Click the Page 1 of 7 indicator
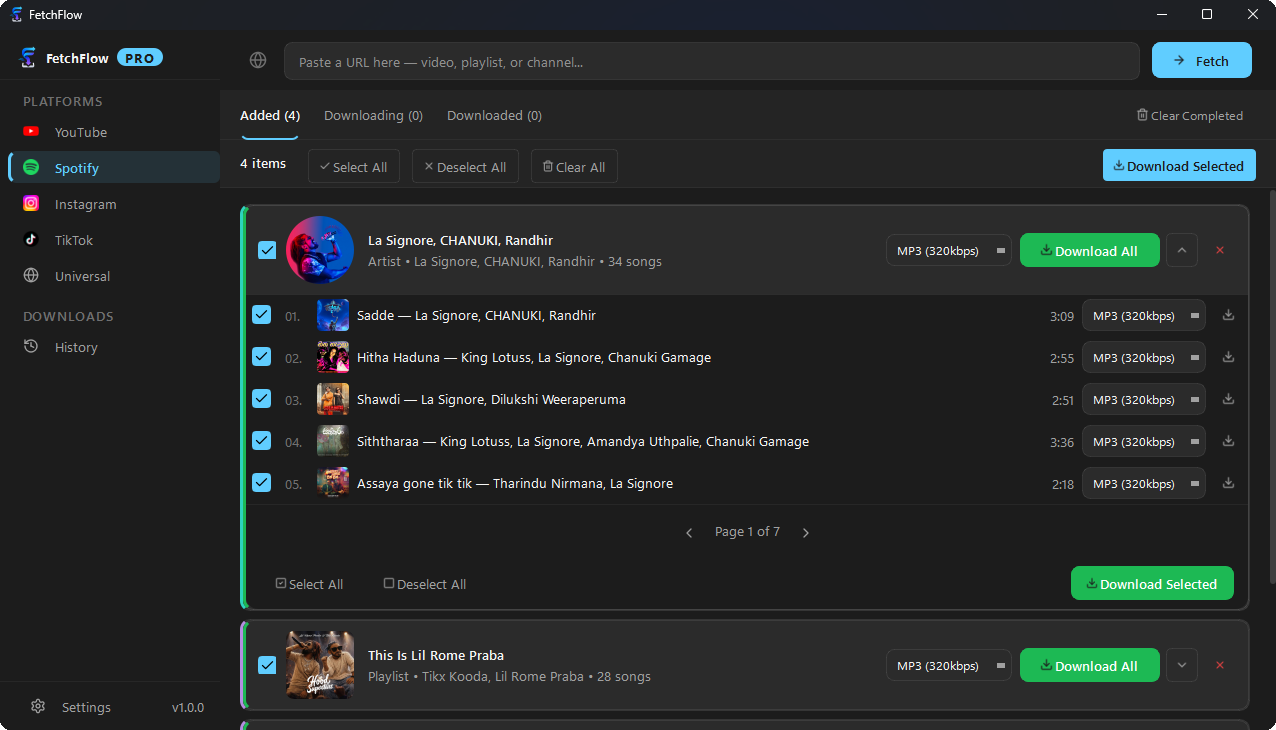The image size is (1276, 730). pyautogui.click(x=747, y=532)
